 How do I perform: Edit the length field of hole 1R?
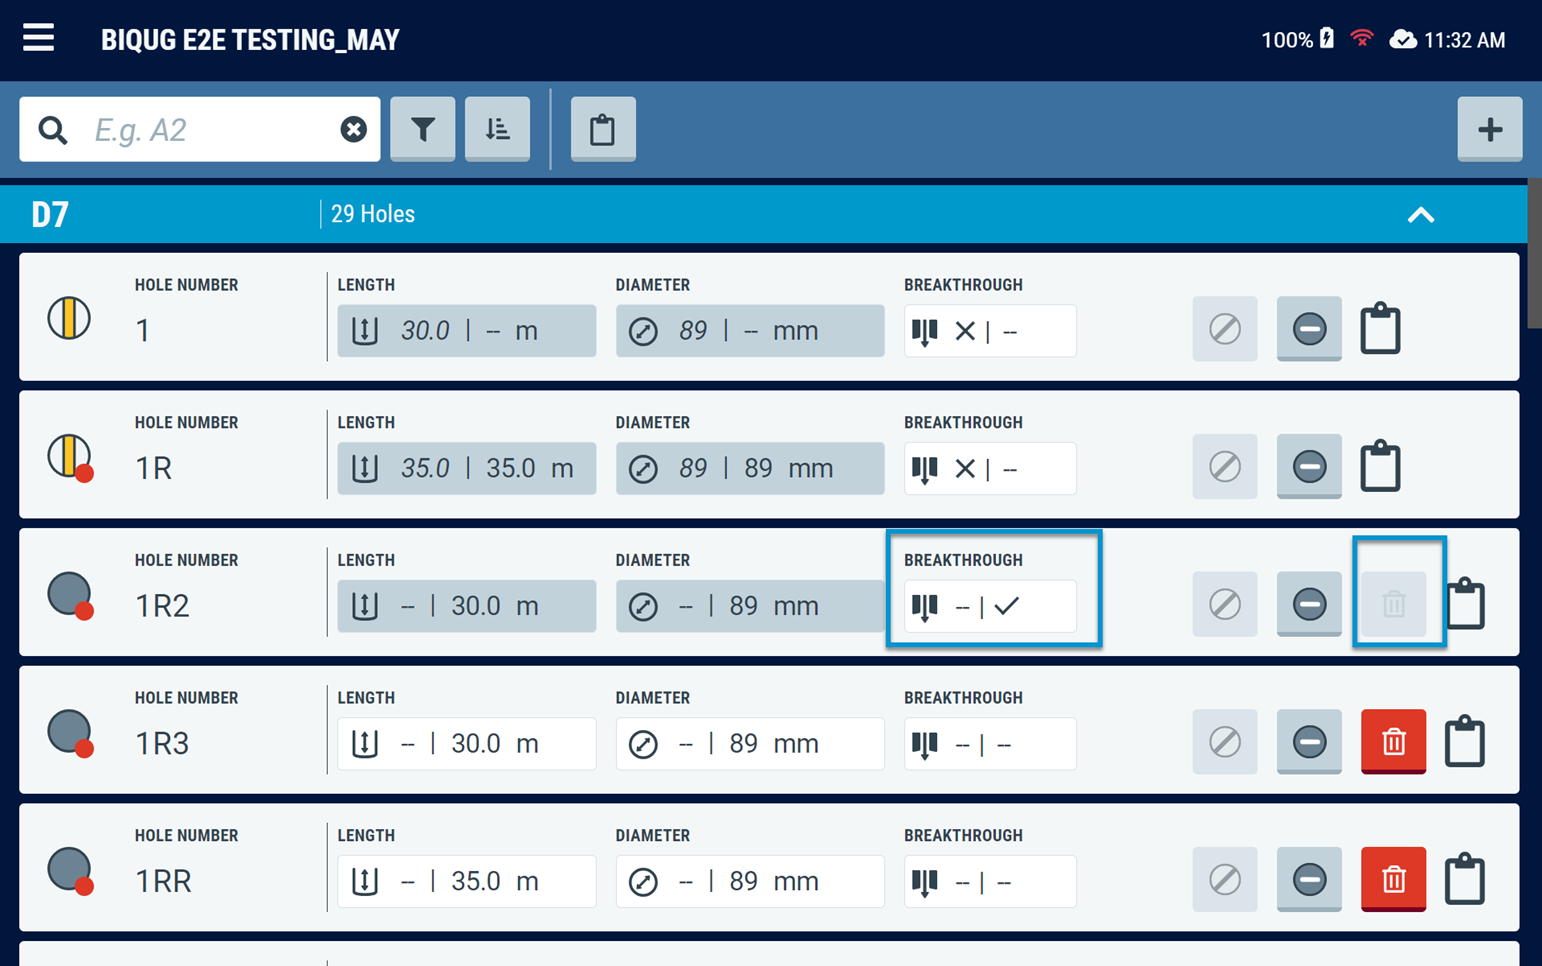[x=467, y=469]
